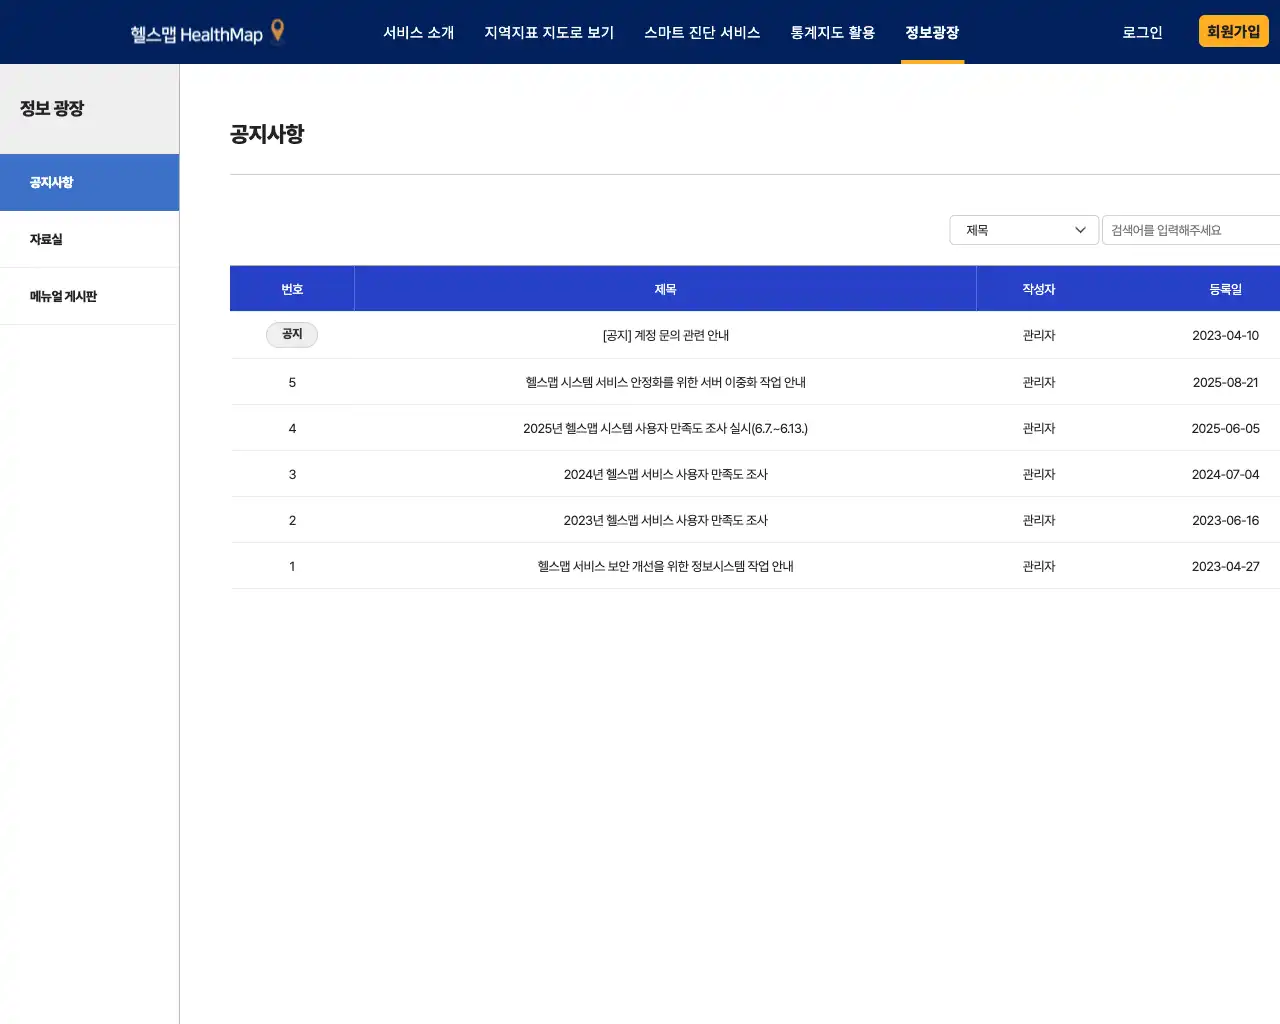Open the 지역지표 지도로 보기 menu
The height and width of the screenshot is (1024, 1280).
tap(548, 32)
